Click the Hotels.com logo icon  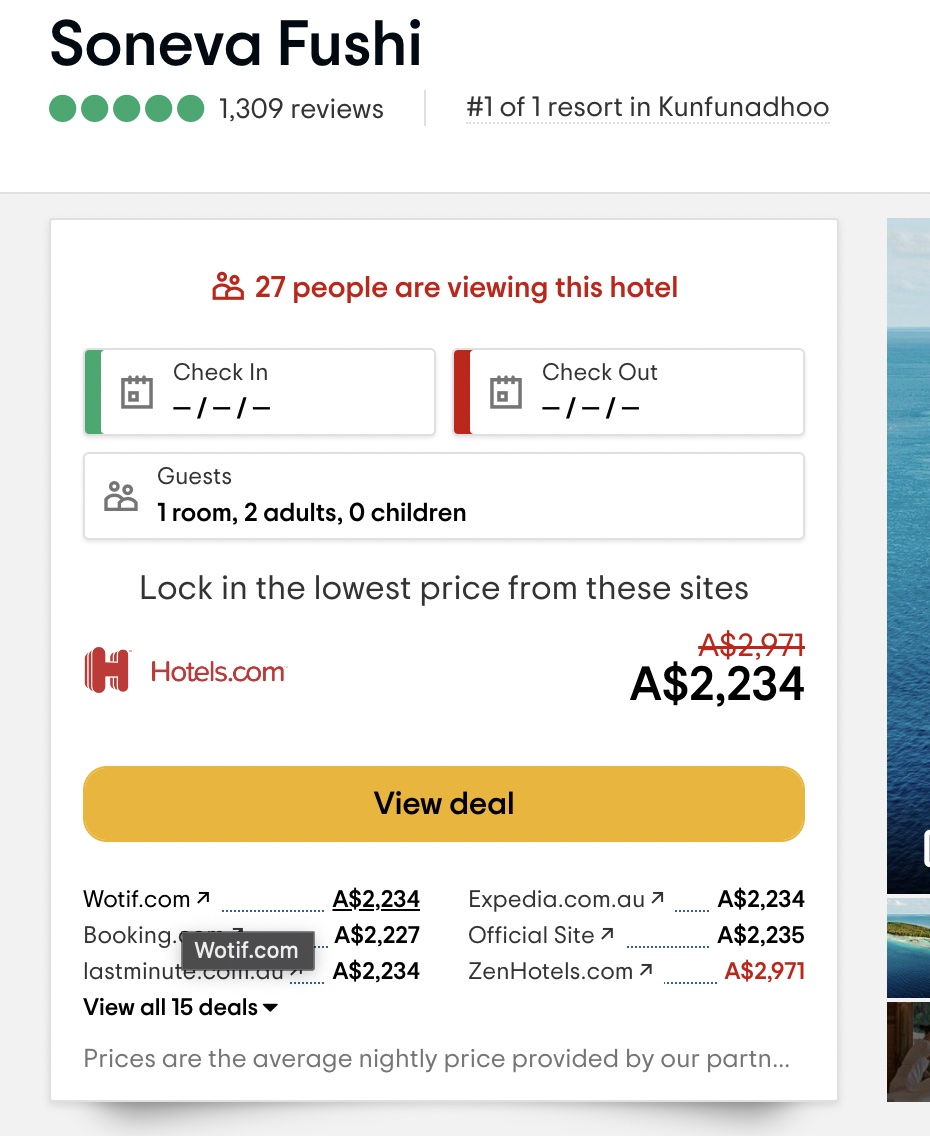pyautogui.click(x=107, y=670)
